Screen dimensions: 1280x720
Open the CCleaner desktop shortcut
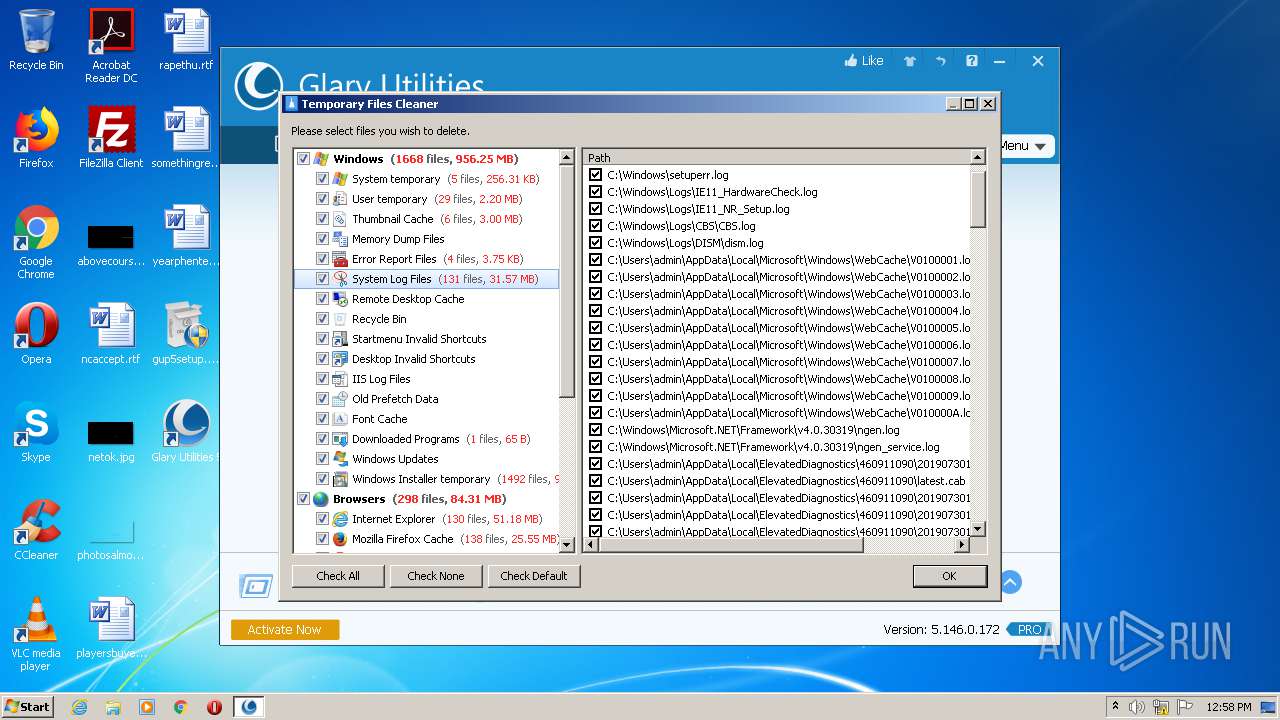(36, 530)
